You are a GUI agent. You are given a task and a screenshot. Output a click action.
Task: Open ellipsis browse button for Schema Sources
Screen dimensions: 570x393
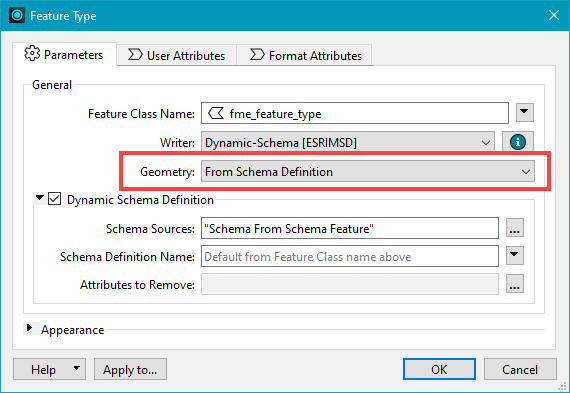point(515,228)
